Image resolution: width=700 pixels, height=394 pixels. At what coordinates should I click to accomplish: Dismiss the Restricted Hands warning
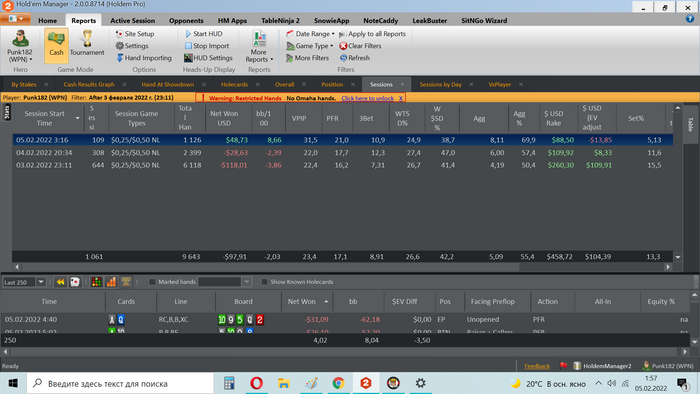[400, 98]
